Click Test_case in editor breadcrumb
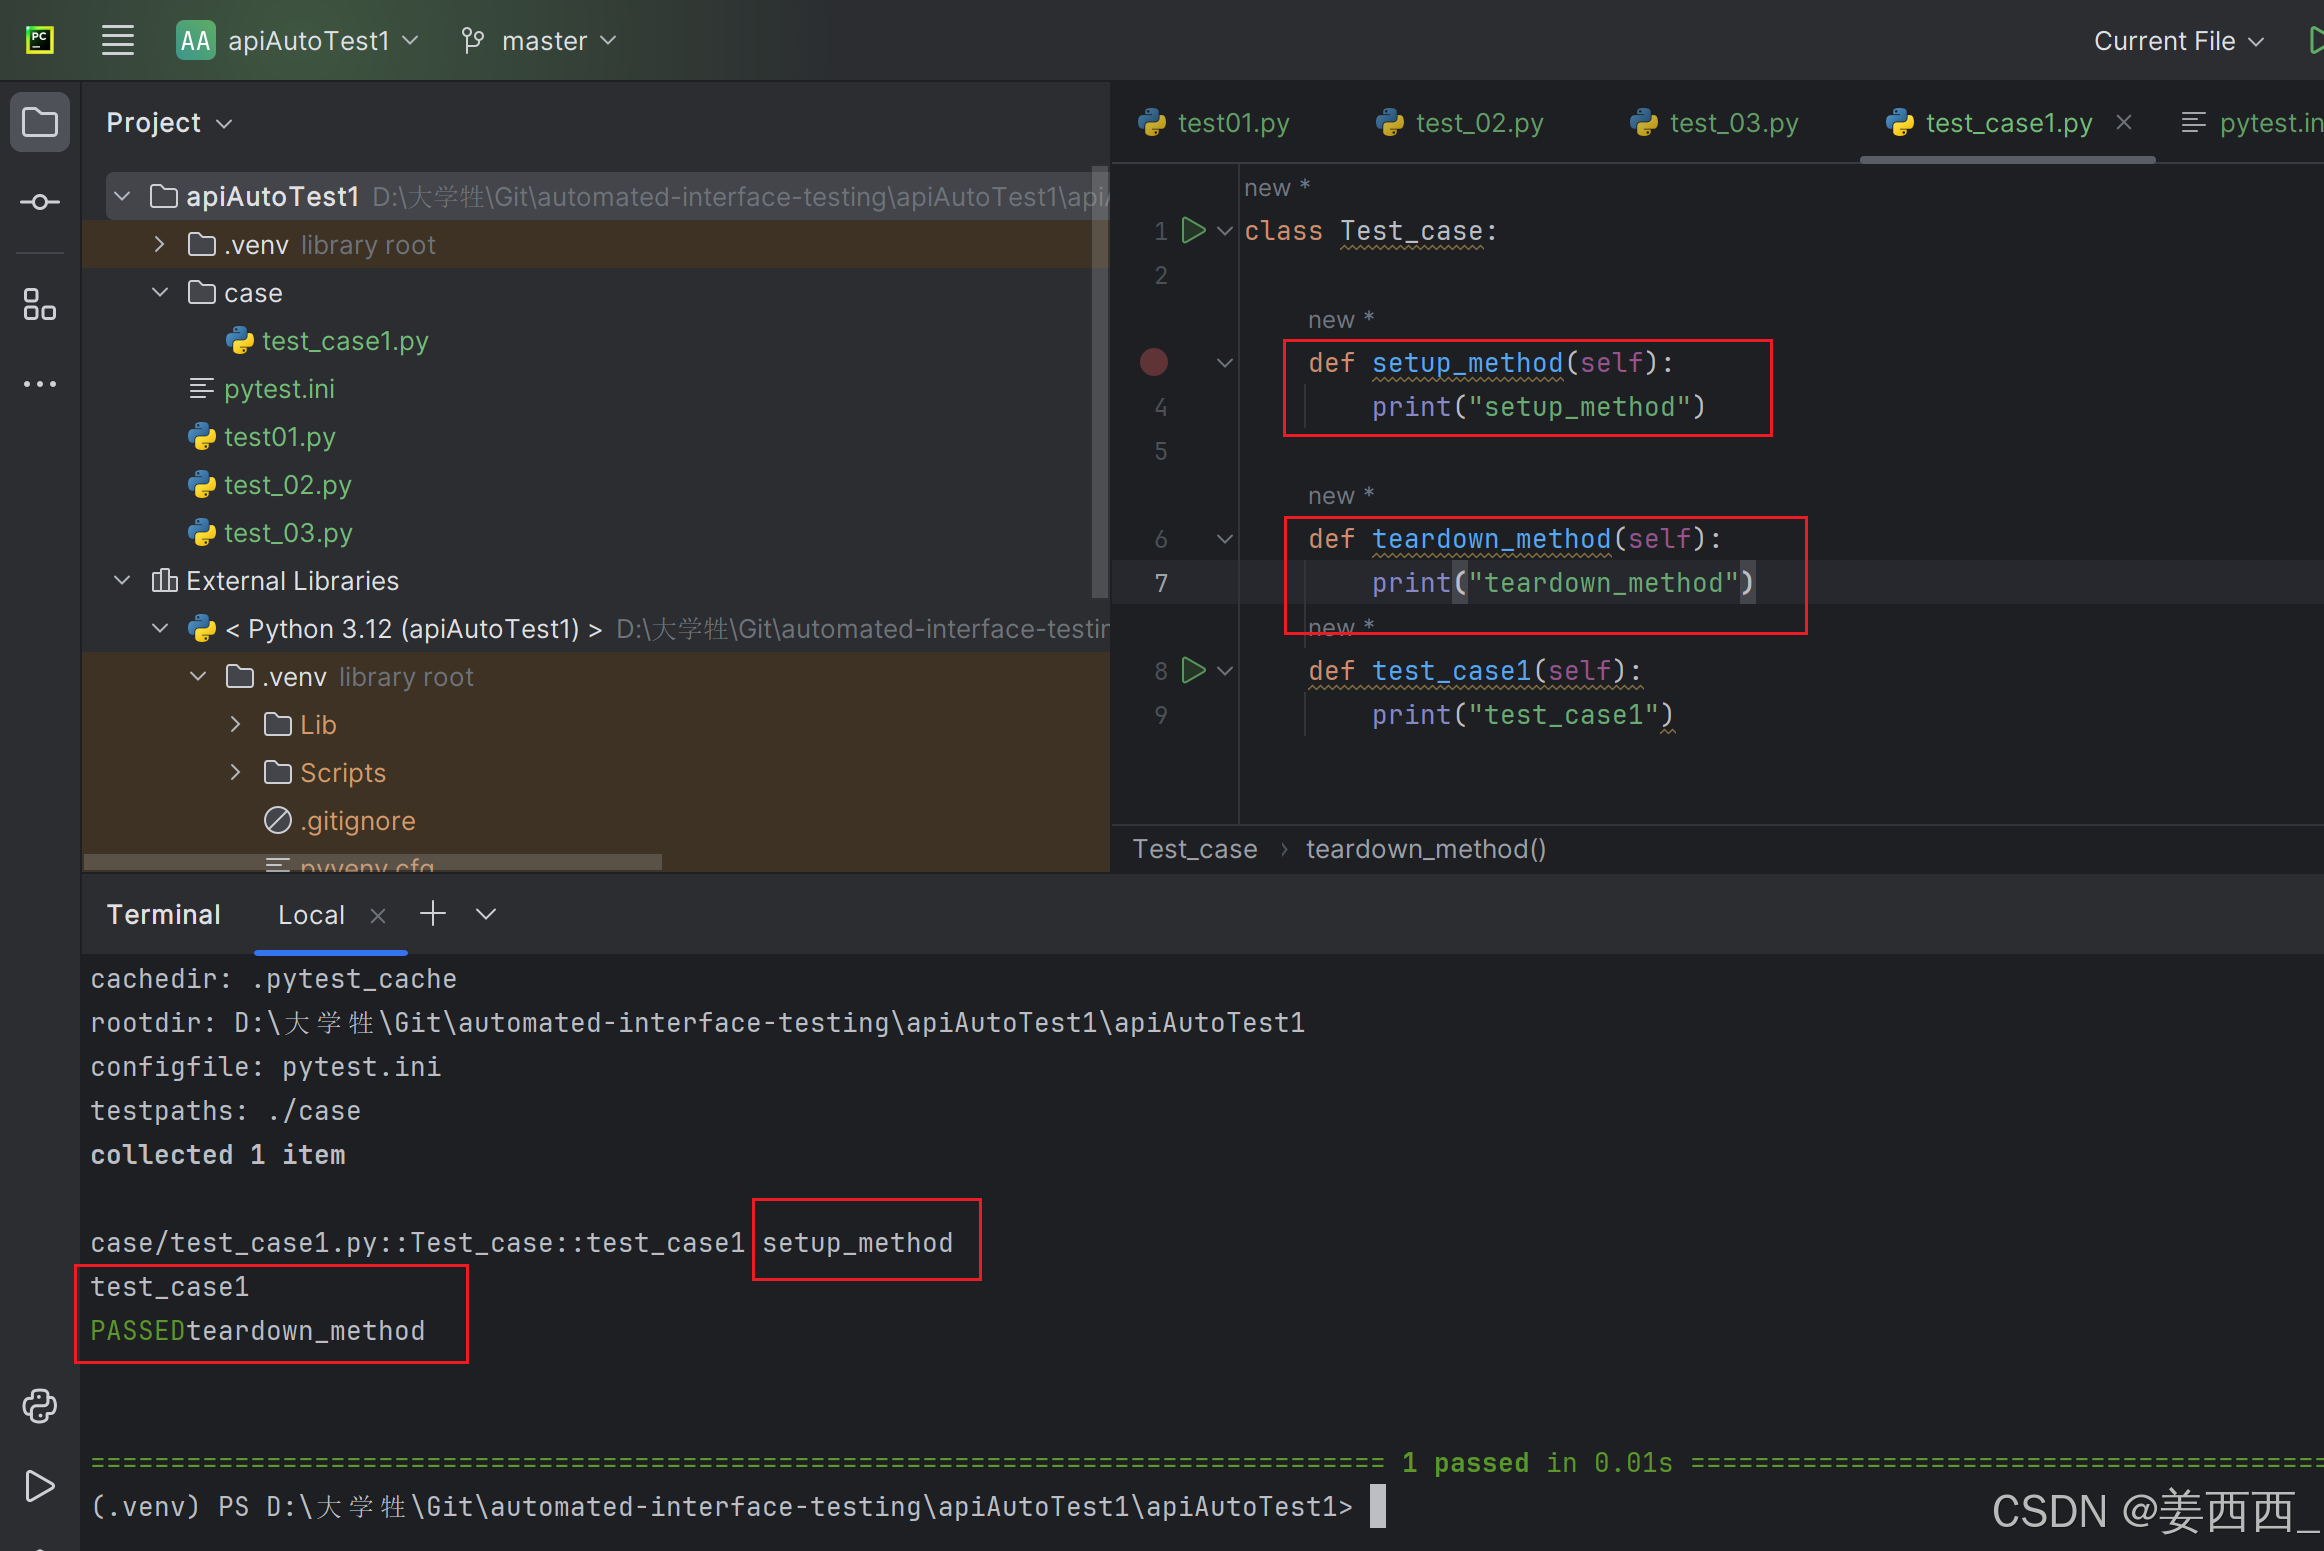The width and height of the screenshot is (2324, 1551). (x=1194, y=849)
